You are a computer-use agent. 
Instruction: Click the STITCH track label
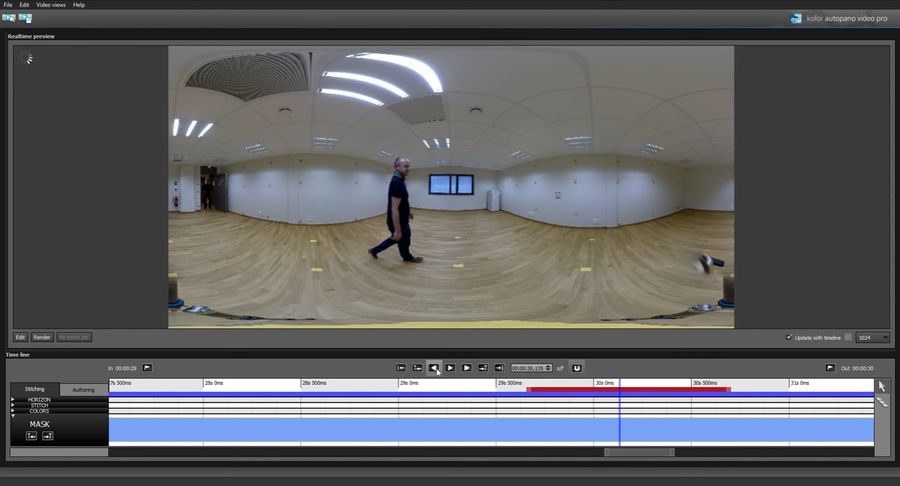point(39,405)
